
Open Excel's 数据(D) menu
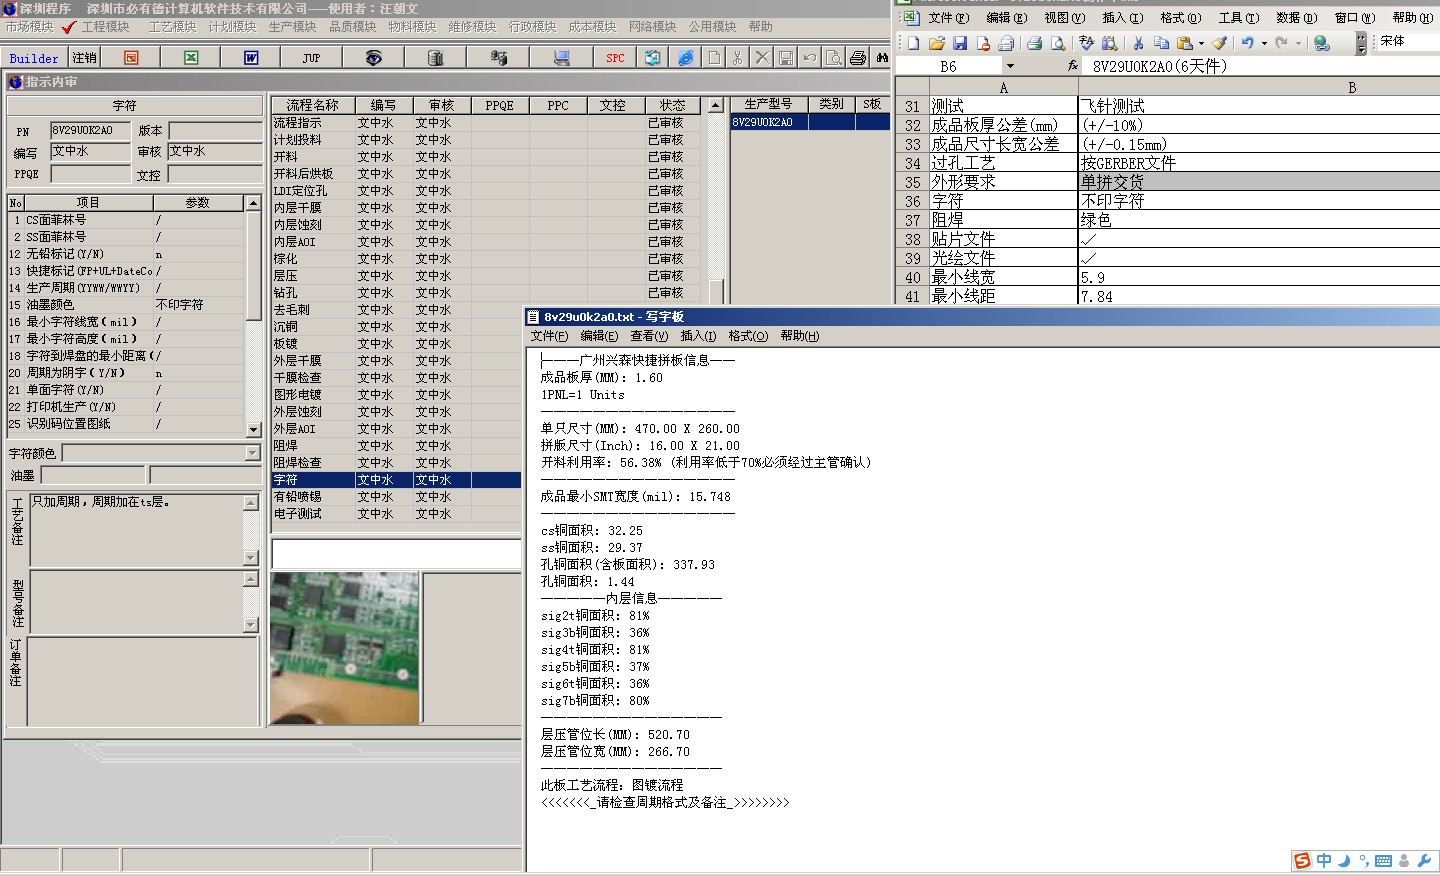pyautogui.click(x=1296, y=18)
